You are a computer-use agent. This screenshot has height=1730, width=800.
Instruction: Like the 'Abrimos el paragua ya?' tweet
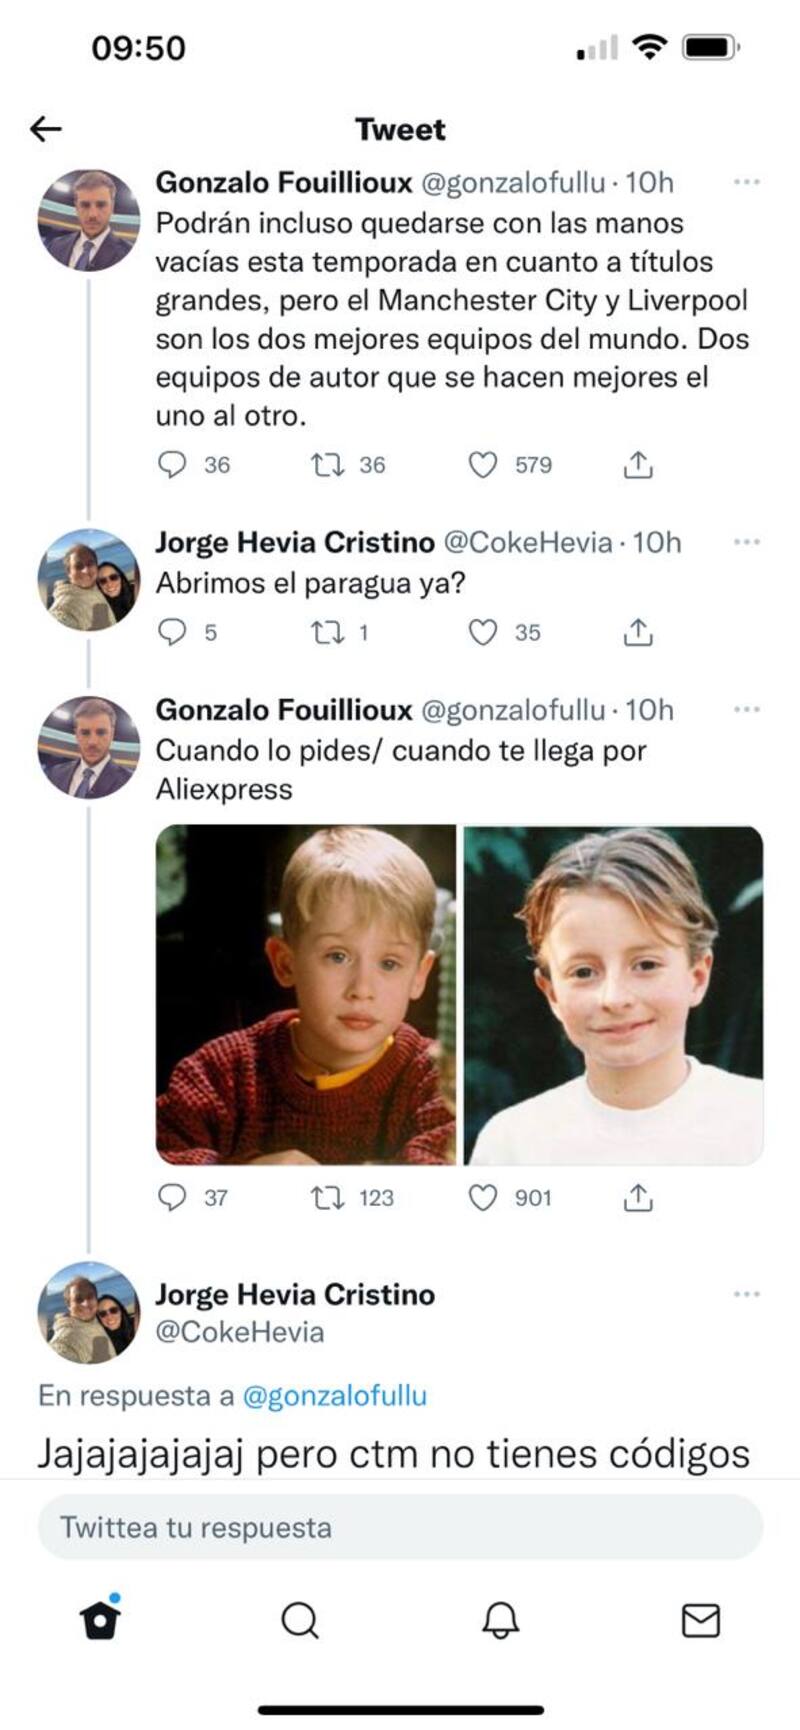(x=484, y=632)
